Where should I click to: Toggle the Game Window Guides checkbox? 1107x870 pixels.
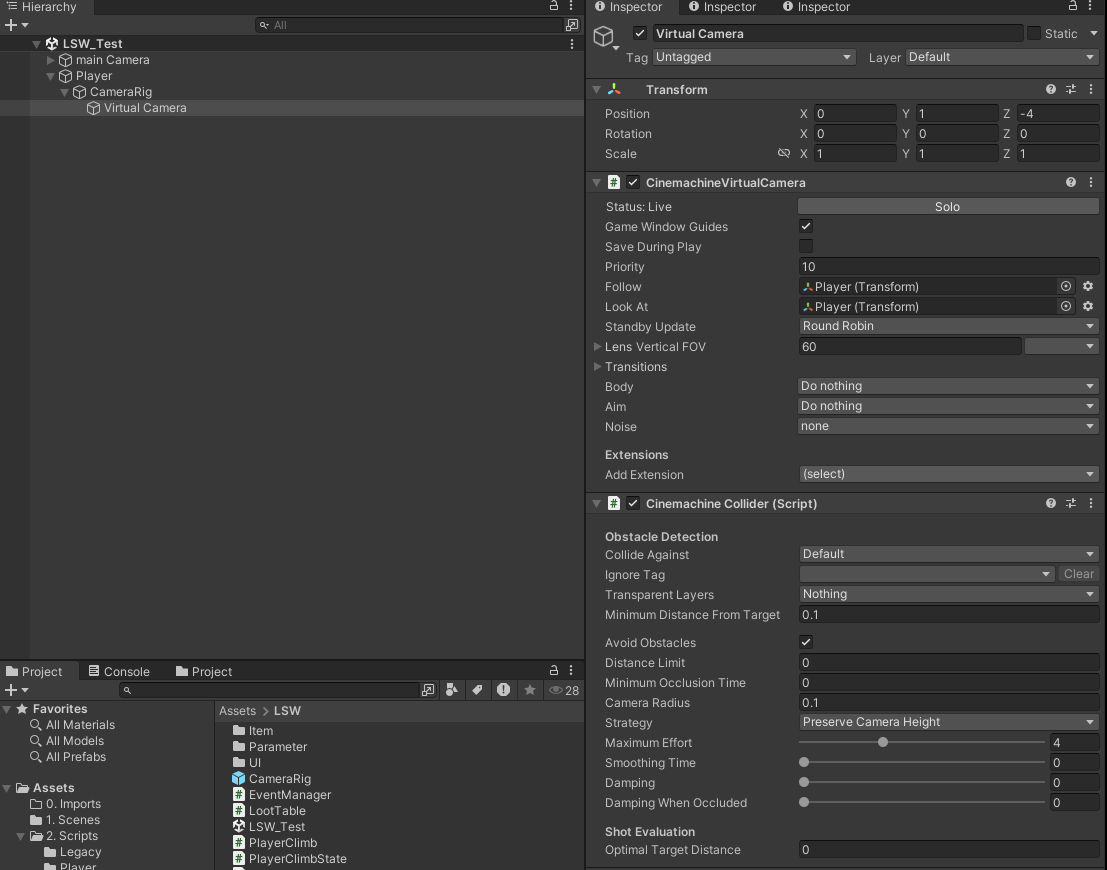[x=806, y=226]
